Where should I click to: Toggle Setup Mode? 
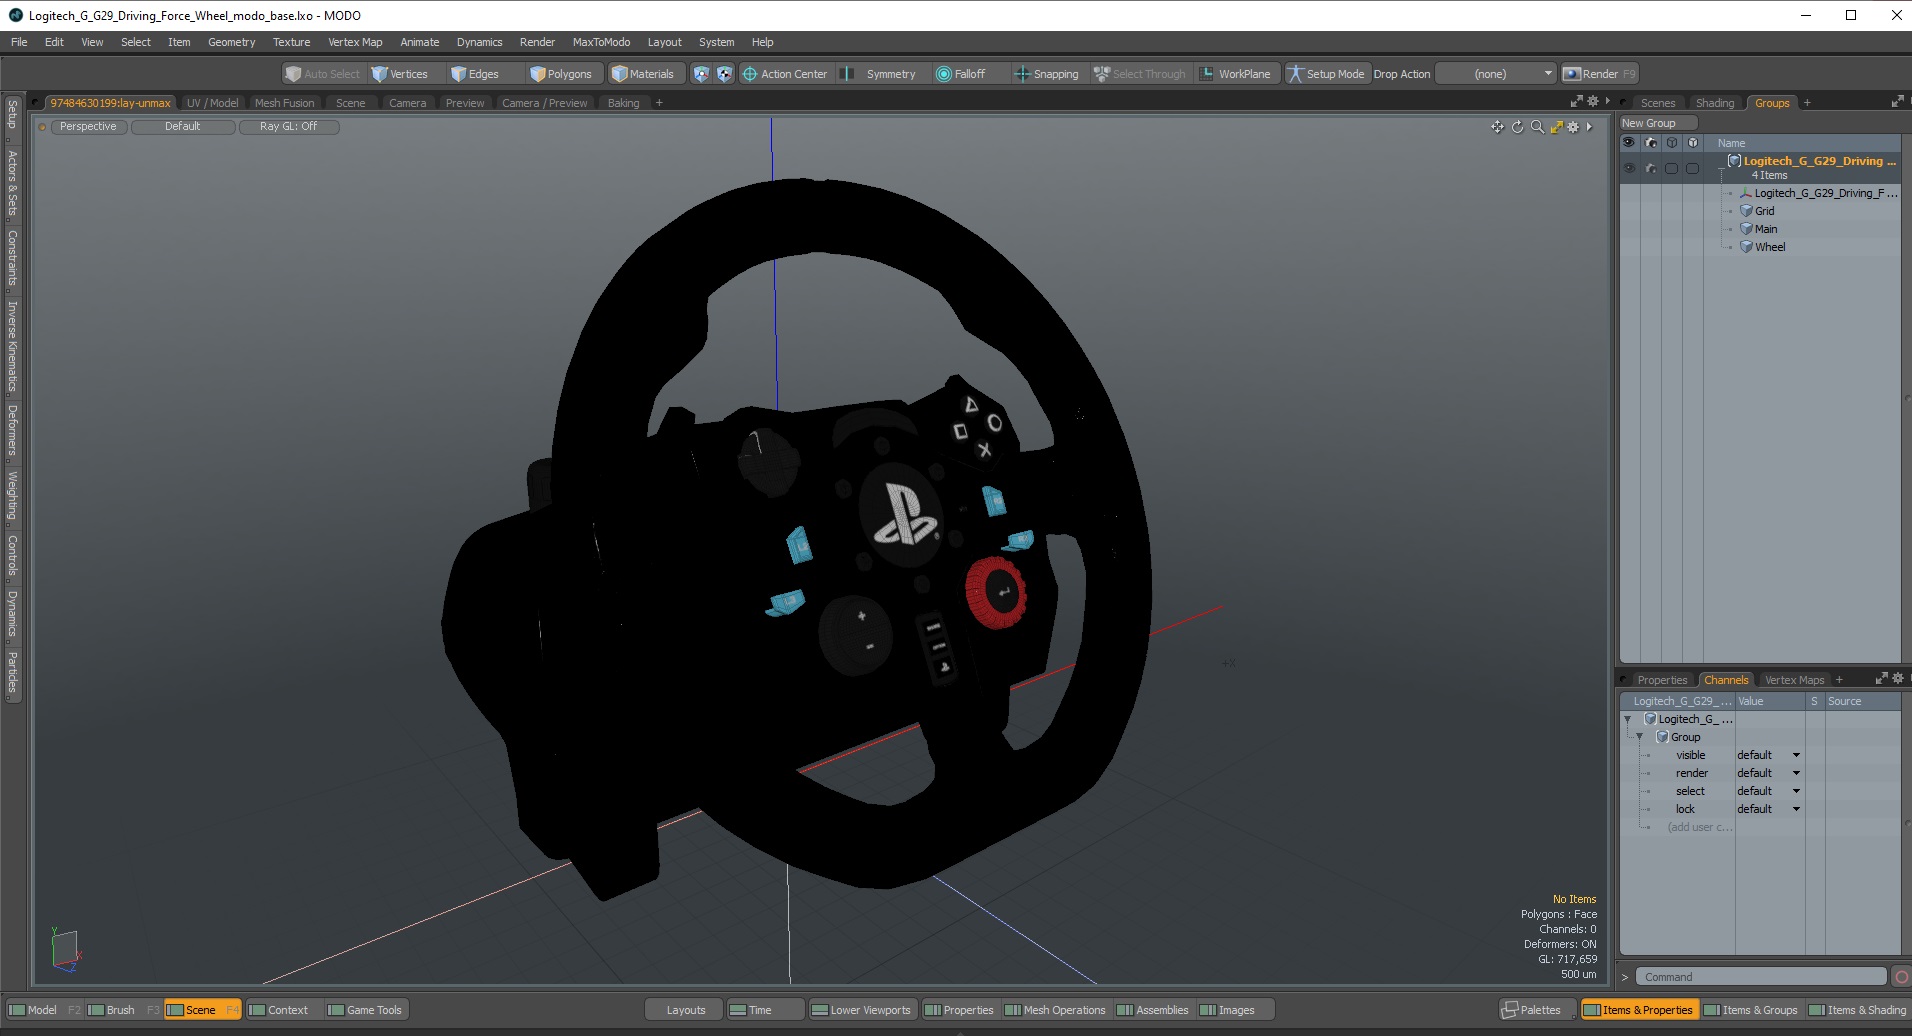coord(1326,74)
